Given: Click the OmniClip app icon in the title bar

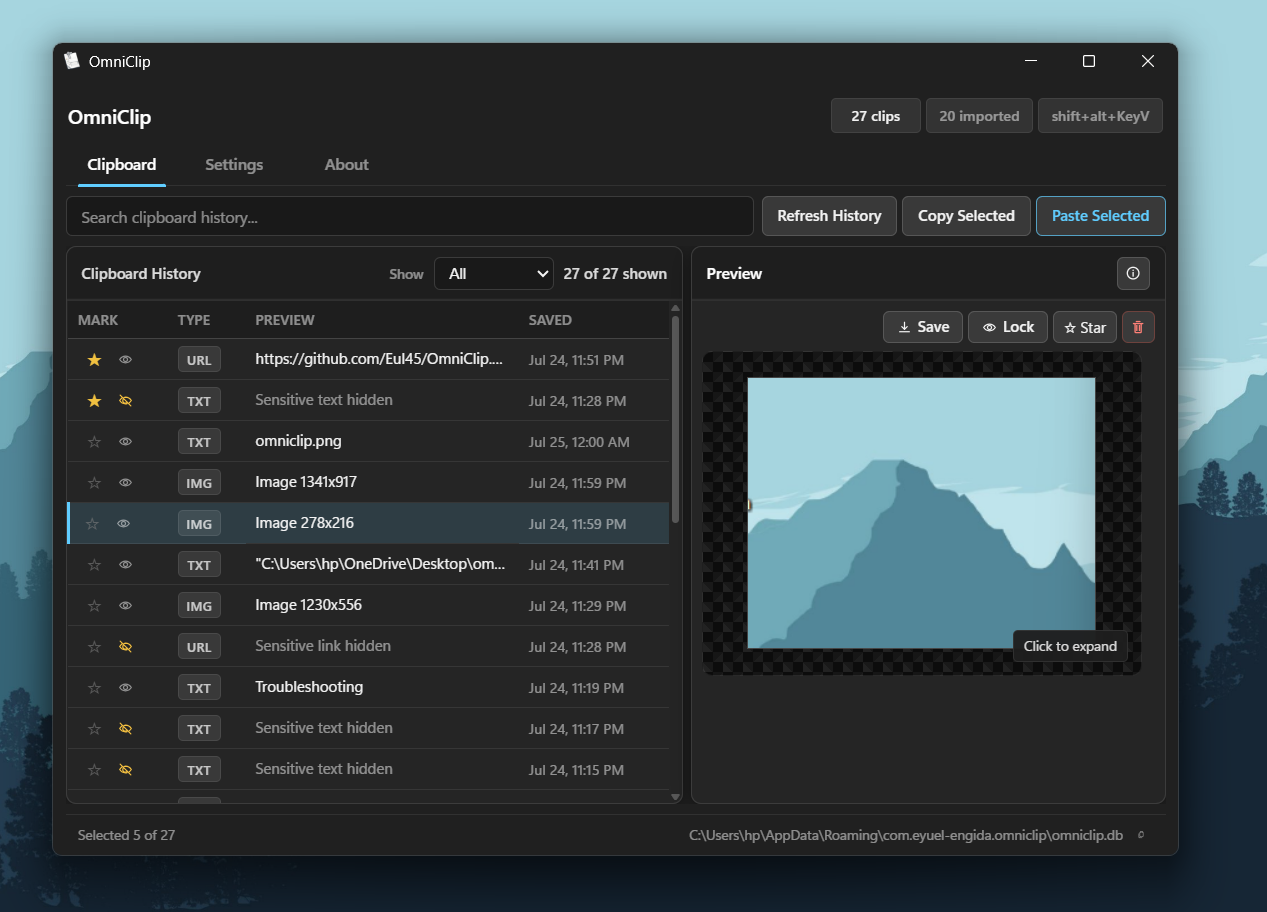Looking at the screenshot, I should point(72,61).
